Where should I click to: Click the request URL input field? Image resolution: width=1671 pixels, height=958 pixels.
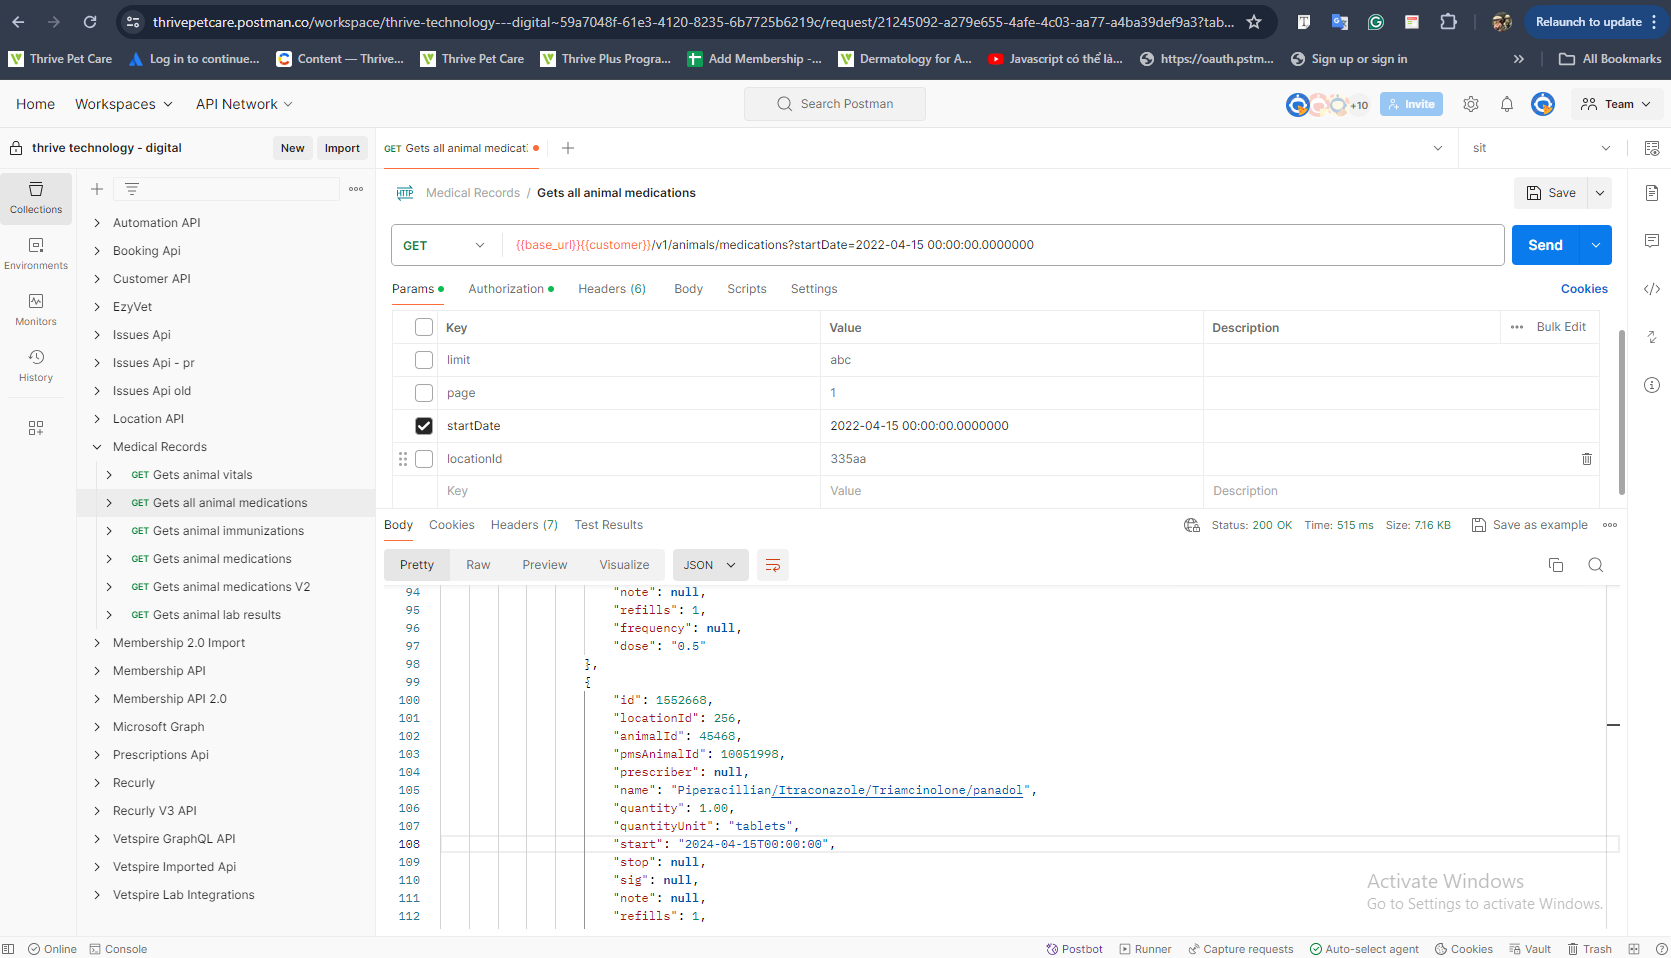1003,245
